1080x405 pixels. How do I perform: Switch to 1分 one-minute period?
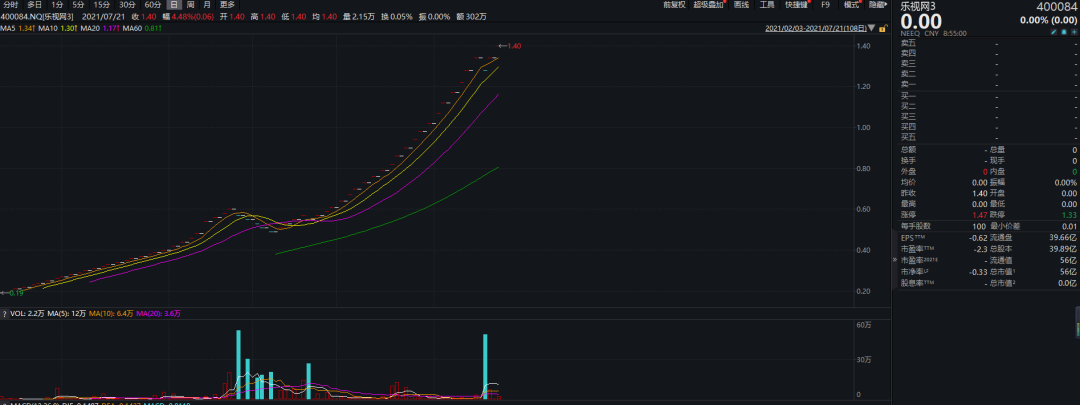click(x=57, y=5)
